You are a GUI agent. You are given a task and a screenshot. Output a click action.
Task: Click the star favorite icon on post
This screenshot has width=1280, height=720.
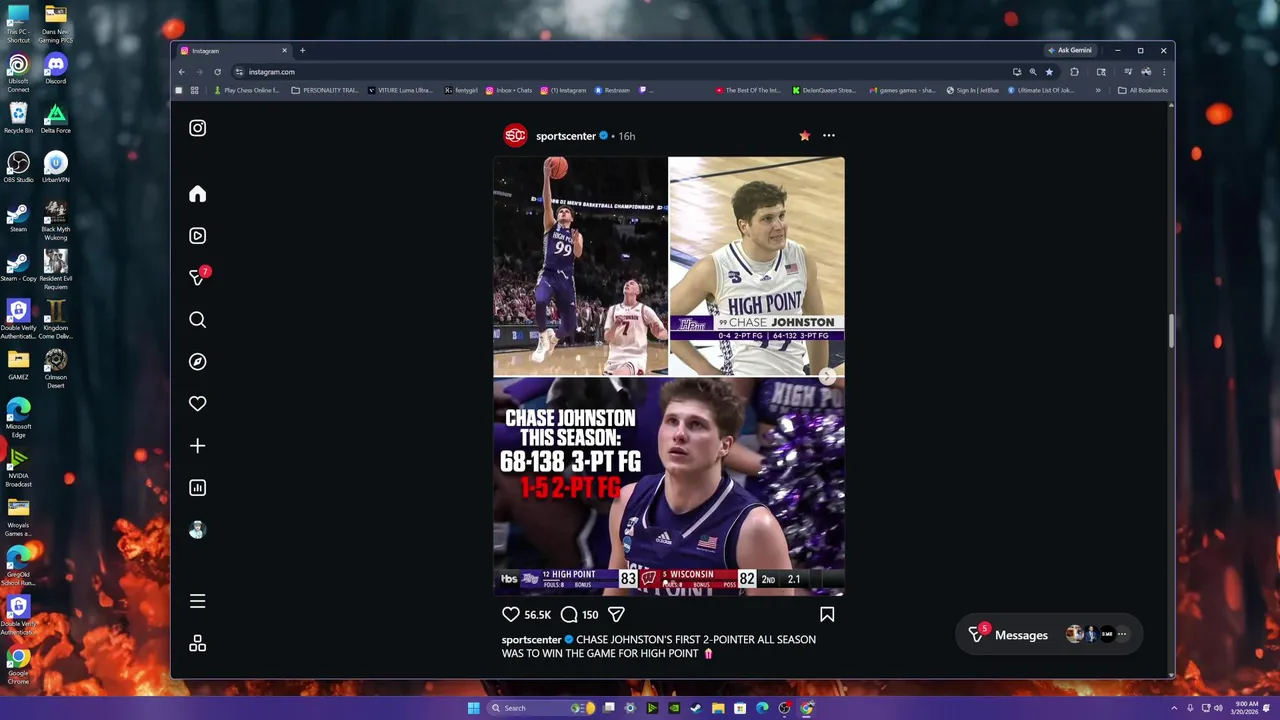(x=804, y=136)
